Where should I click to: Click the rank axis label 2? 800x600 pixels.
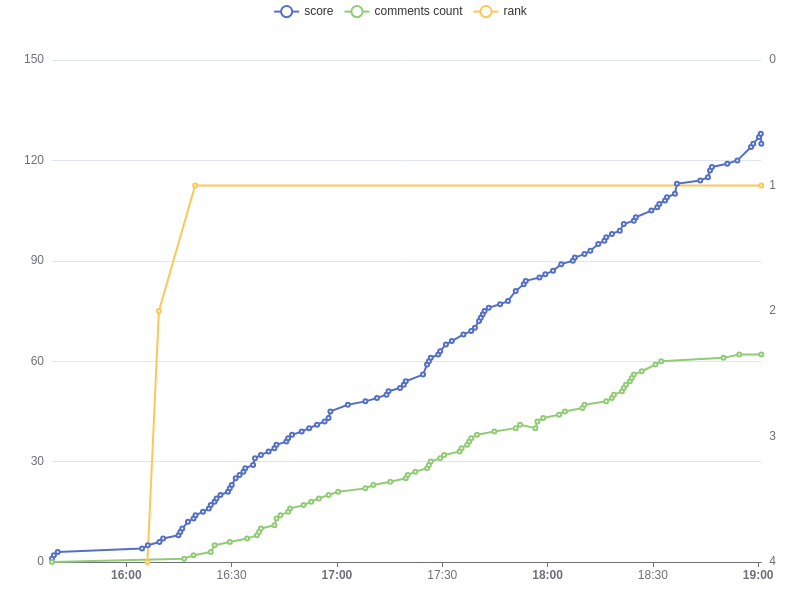coord(772,310)
